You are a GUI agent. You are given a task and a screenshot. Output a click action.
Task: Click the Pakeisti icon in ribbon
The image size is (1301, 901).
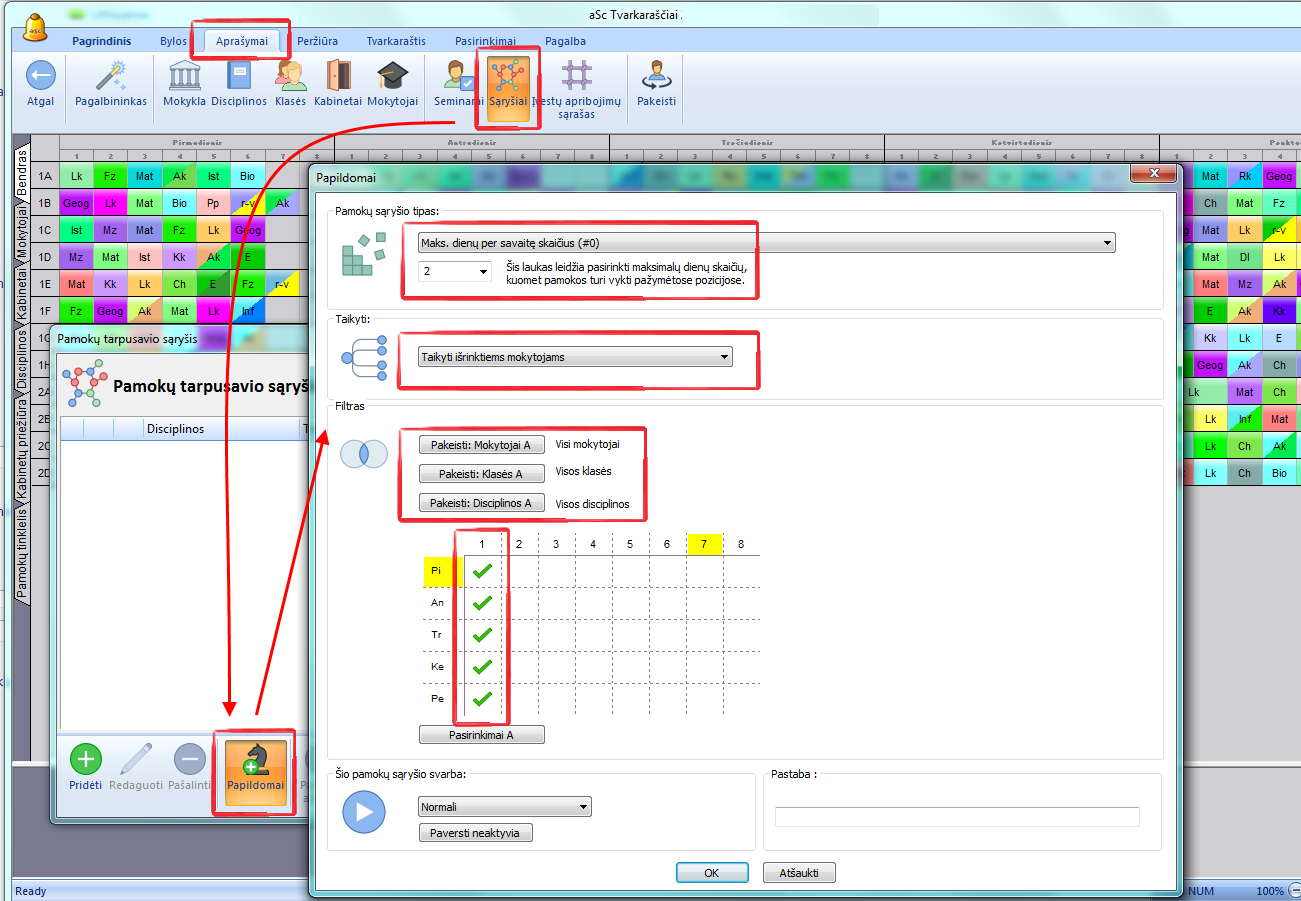click(656, 77)
